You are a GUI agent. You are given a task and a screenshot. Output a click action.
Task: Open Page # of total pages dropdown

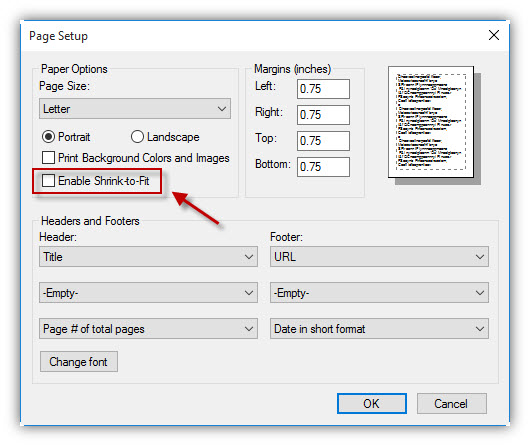pyautogui.click(x=148, y=329)
